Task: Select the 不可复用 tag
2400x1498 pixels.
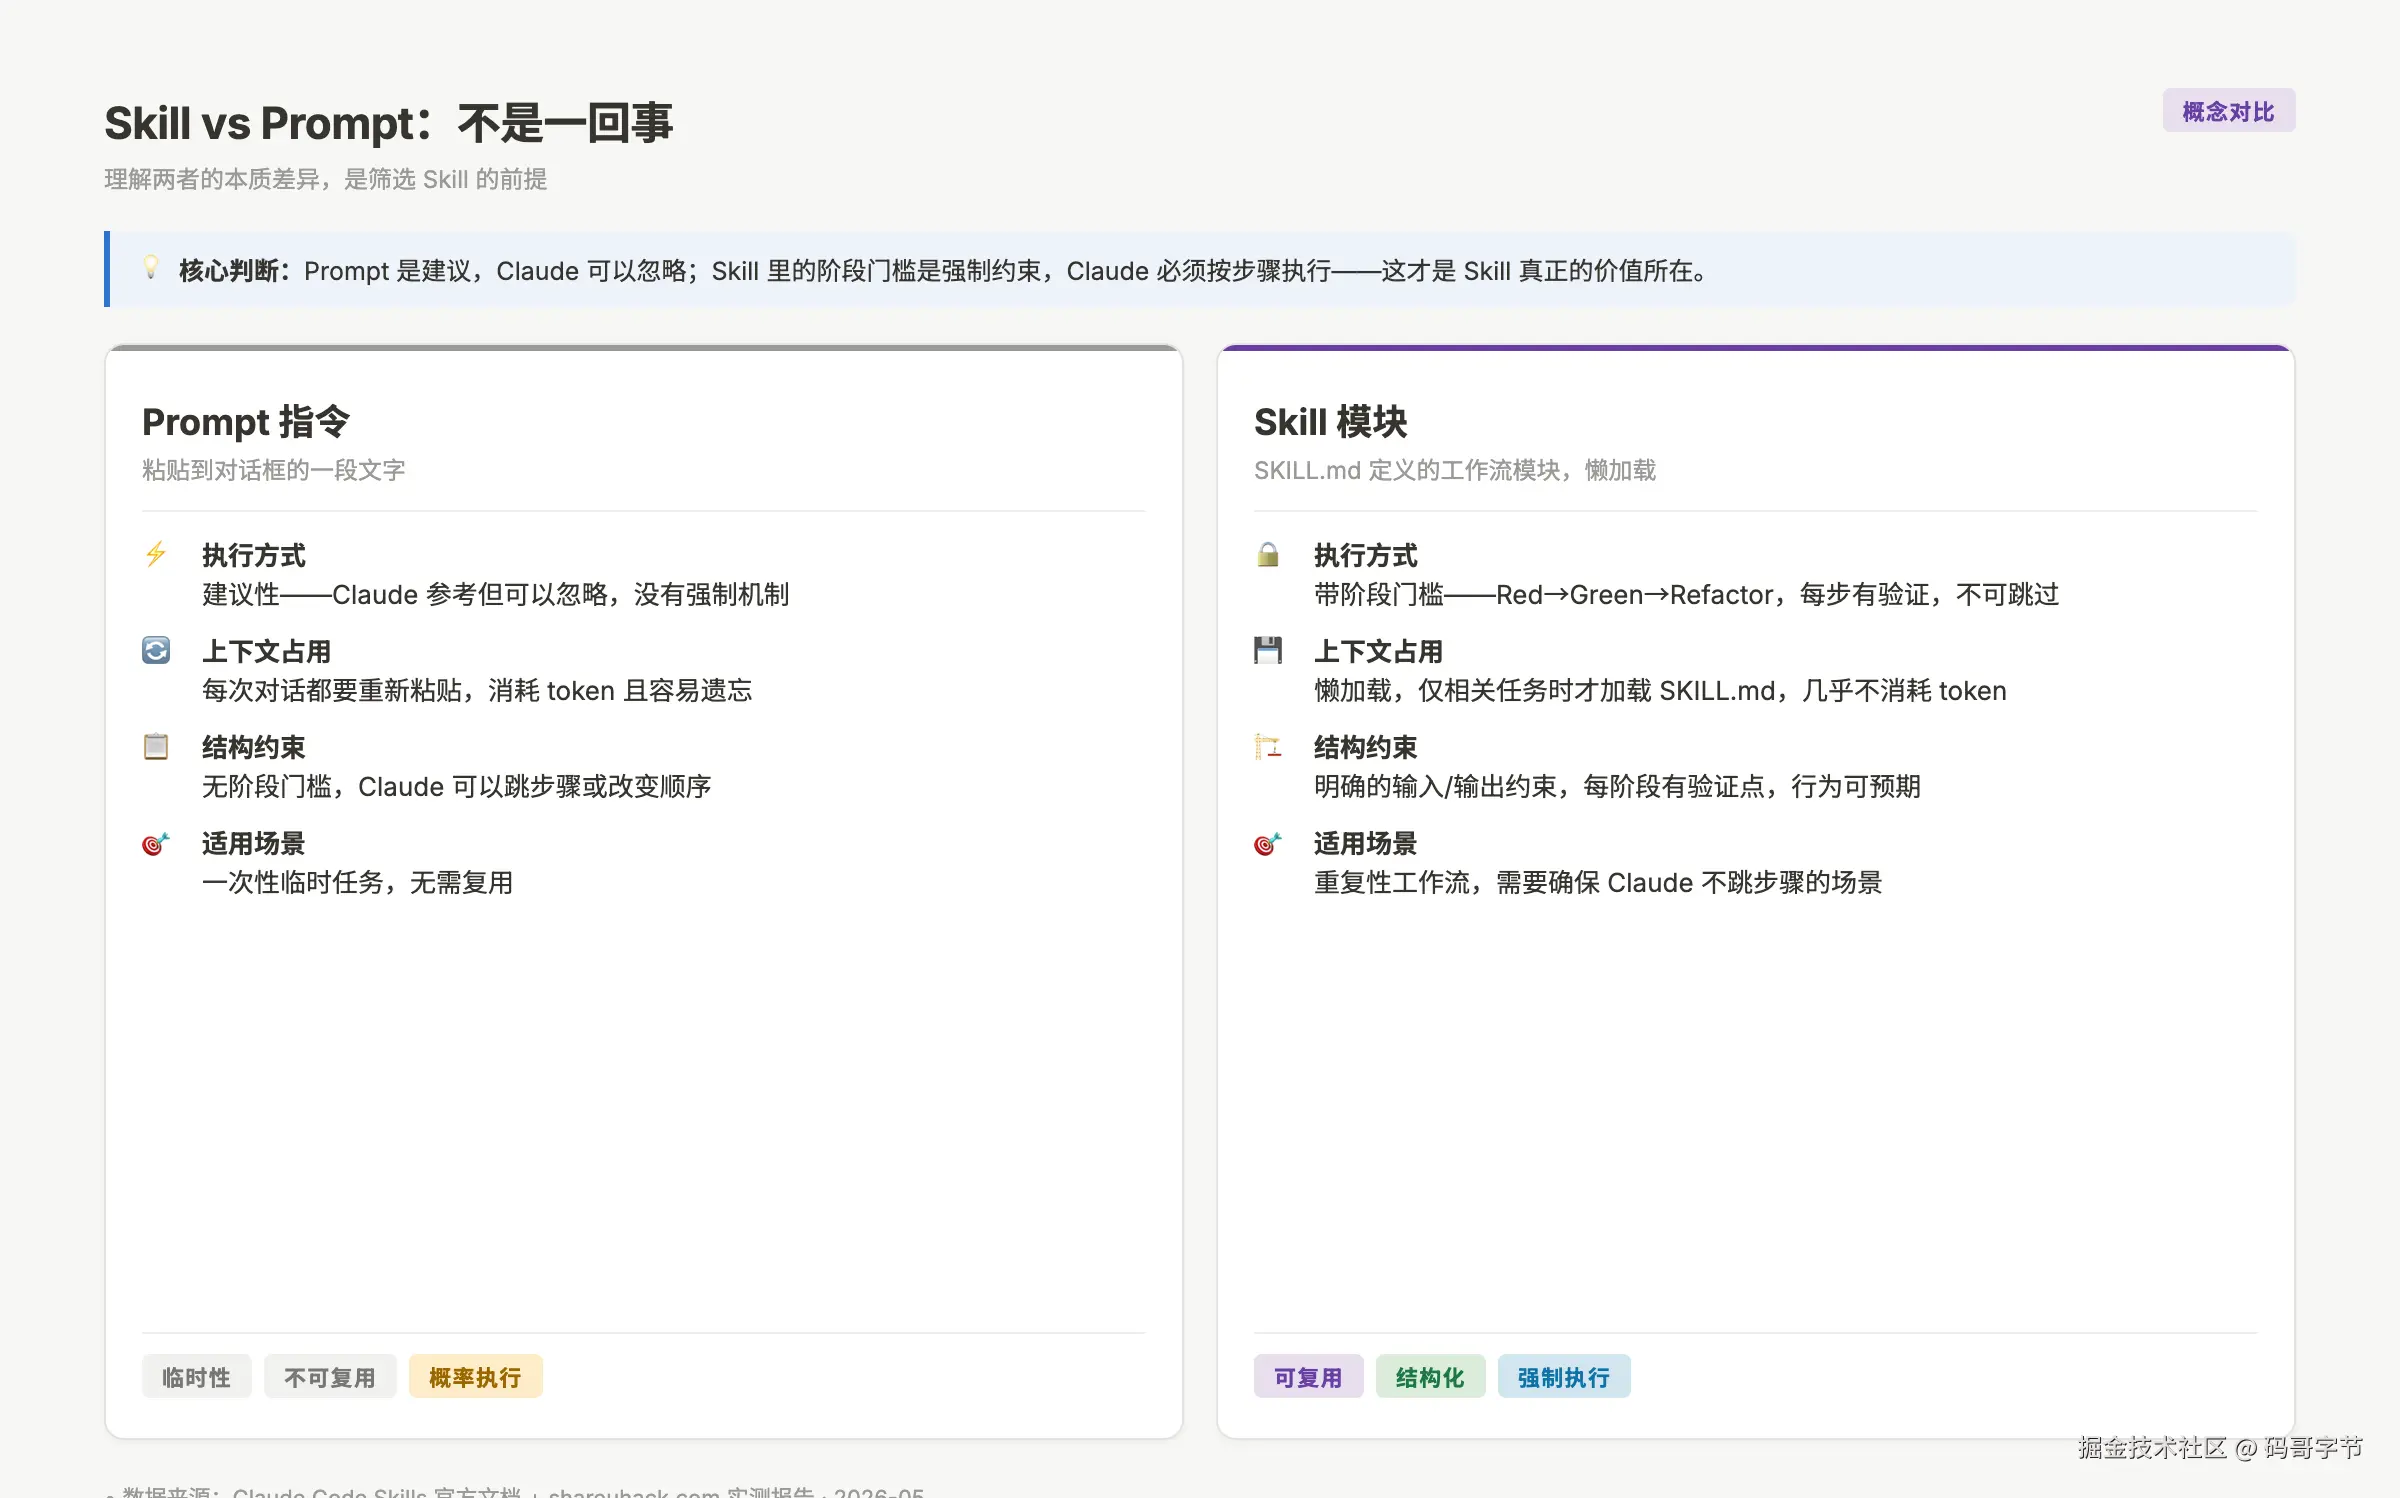Action: coord(330,1377)
